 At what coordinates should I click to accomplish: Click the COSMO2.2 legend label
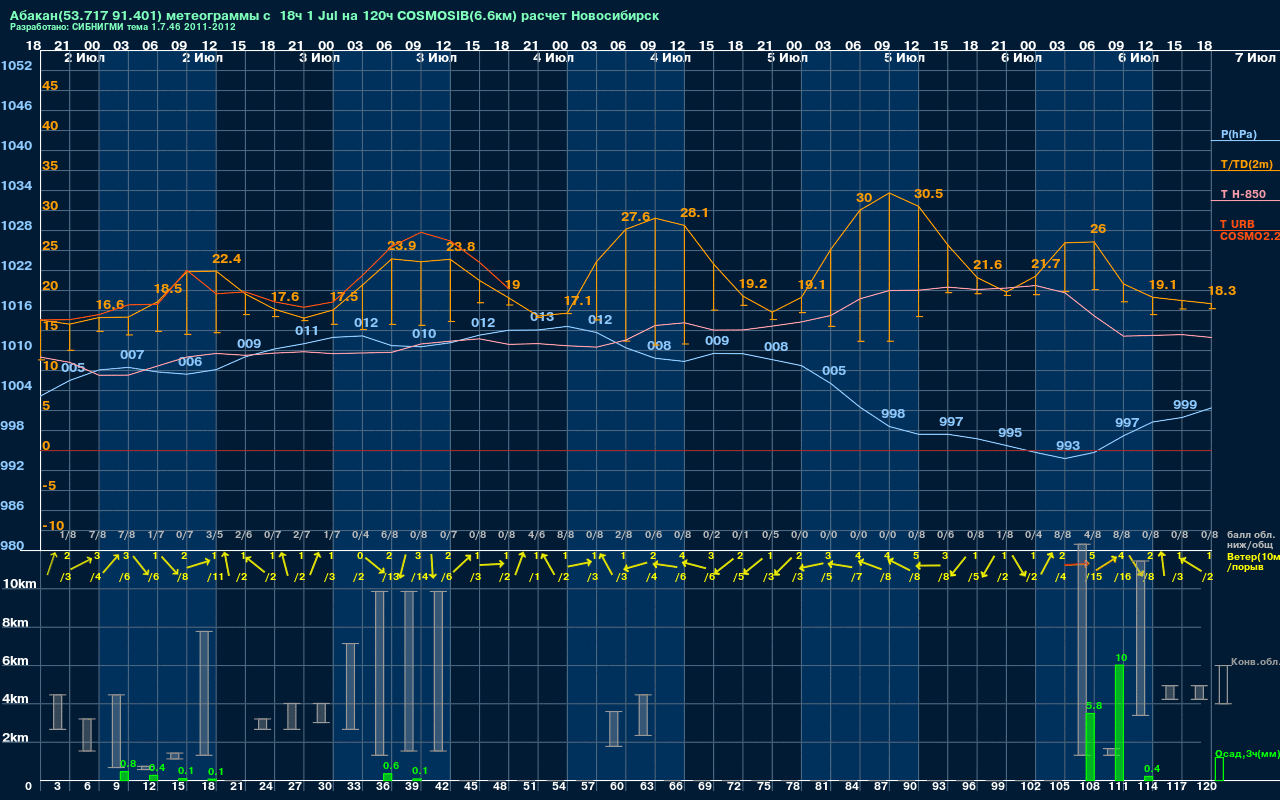1250,236
